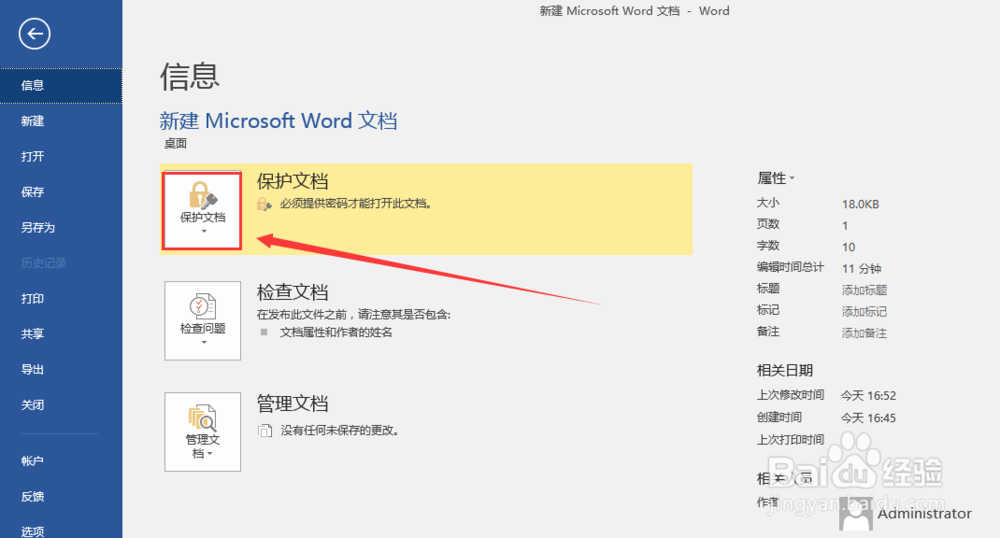This screenshot has height=538, width=1000.
Task: Click the document icon beside 没有任何未保存的更改
Action: (x=265, y=430)
